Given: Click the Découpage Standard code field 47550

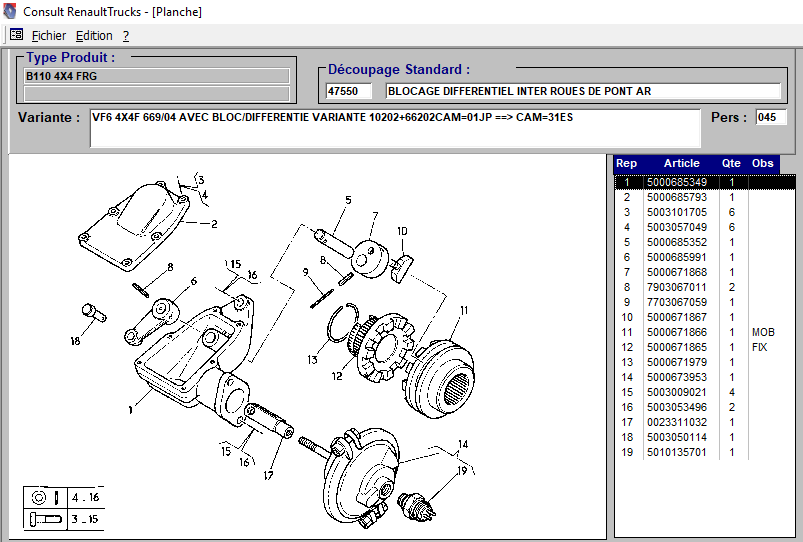Looking at the screenshot, I should coord(348,91).
